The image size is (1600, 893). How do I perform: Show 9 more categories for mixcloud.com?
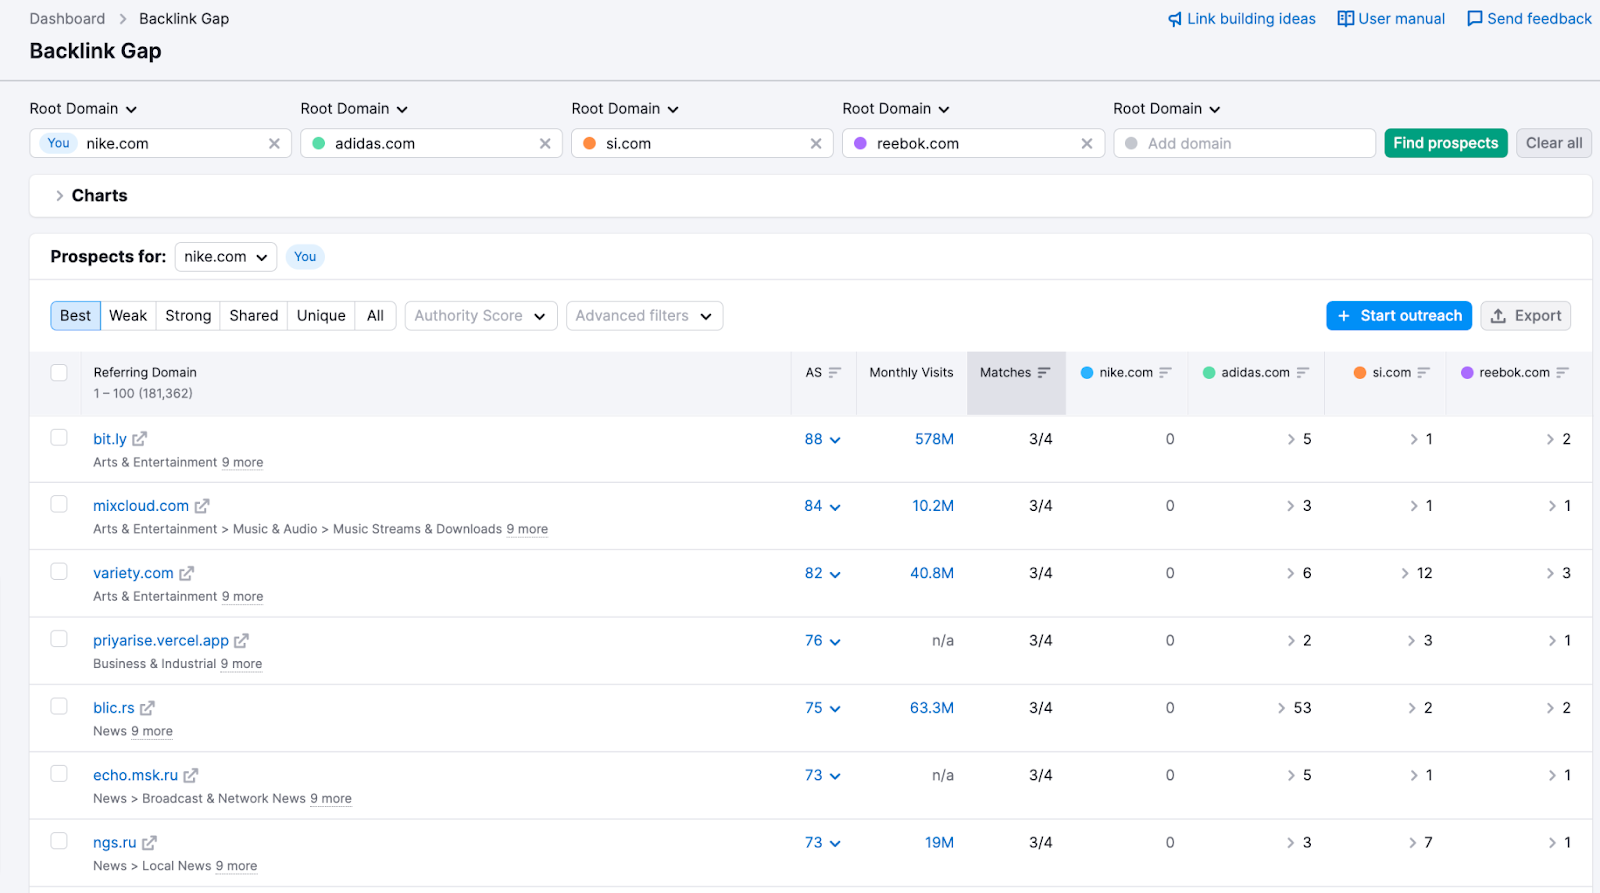pyautogui.click(x=527, y=529)
